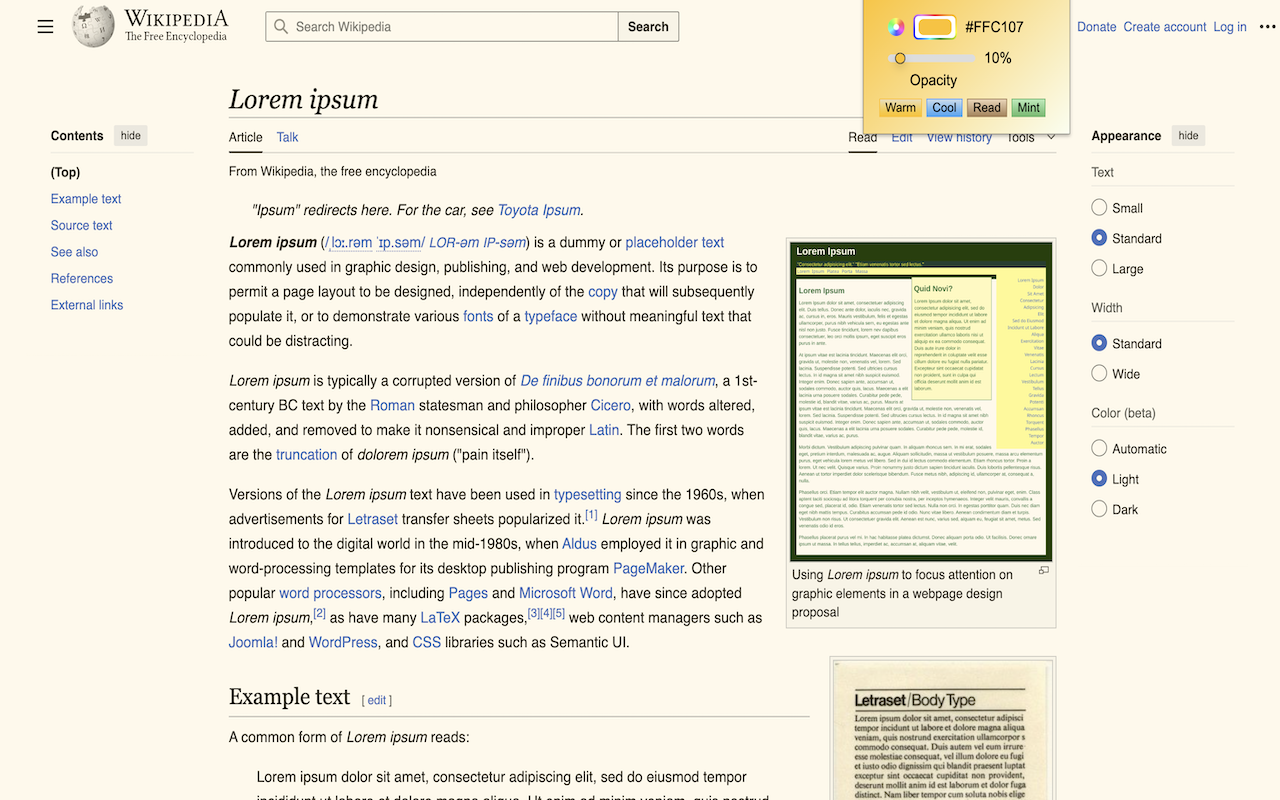Click the magnifier icon in search box
The width and height of the screenshot is (1280, 800).
pyautogui.click(x=281, y=27)
